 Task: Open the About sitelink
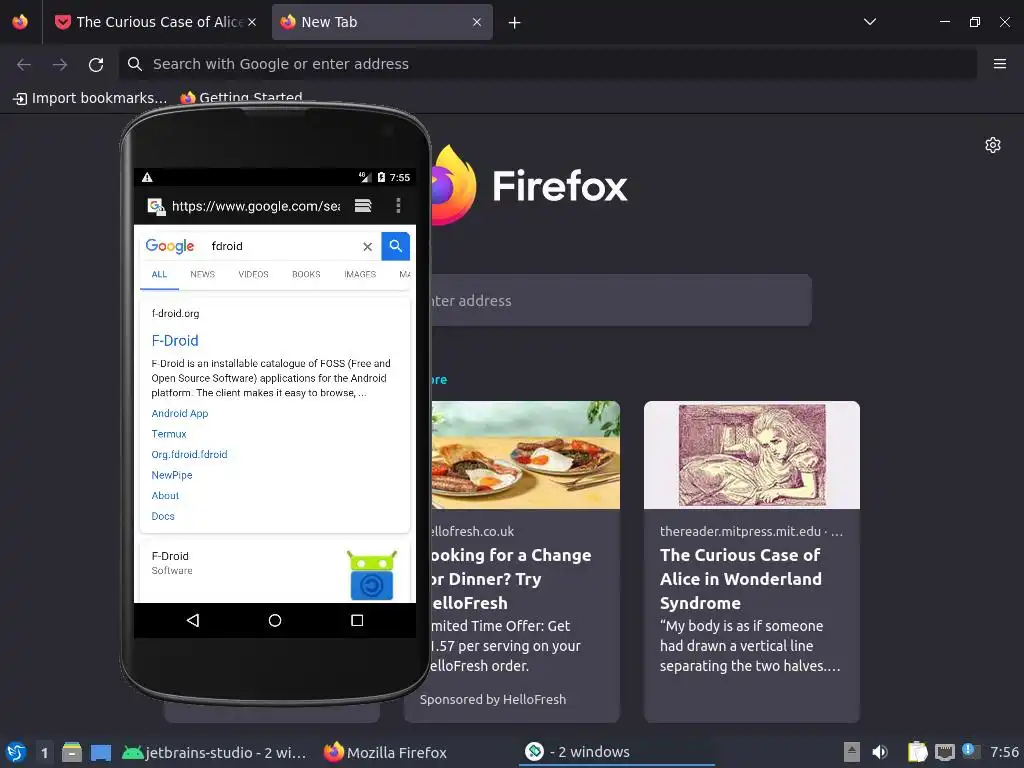(165, 496)
